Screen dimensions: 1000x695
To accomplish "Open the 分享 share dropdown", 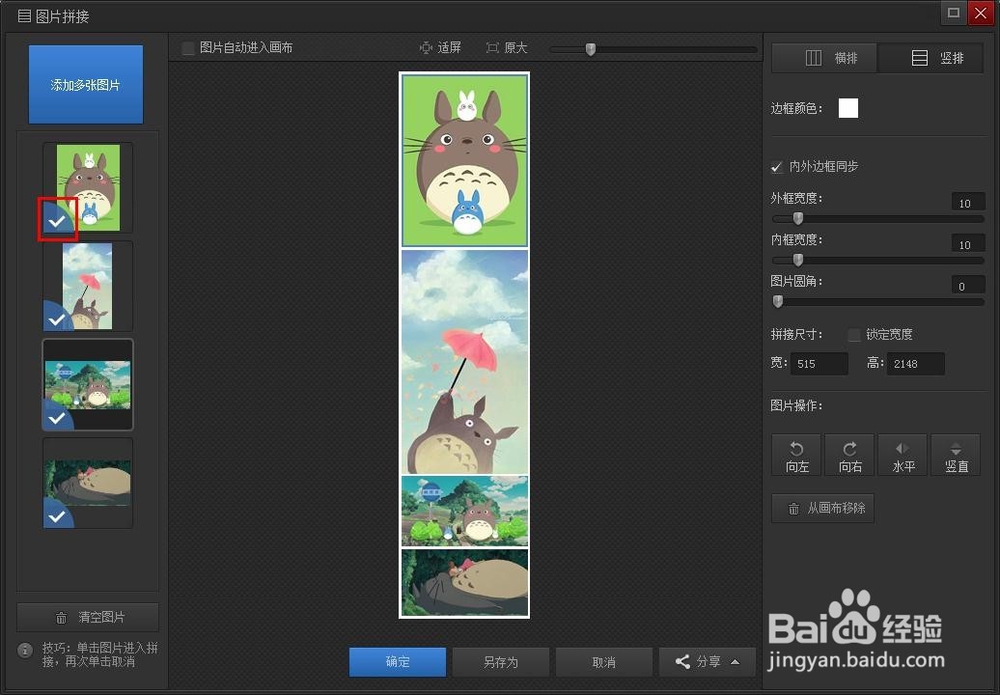I will 707,662.
